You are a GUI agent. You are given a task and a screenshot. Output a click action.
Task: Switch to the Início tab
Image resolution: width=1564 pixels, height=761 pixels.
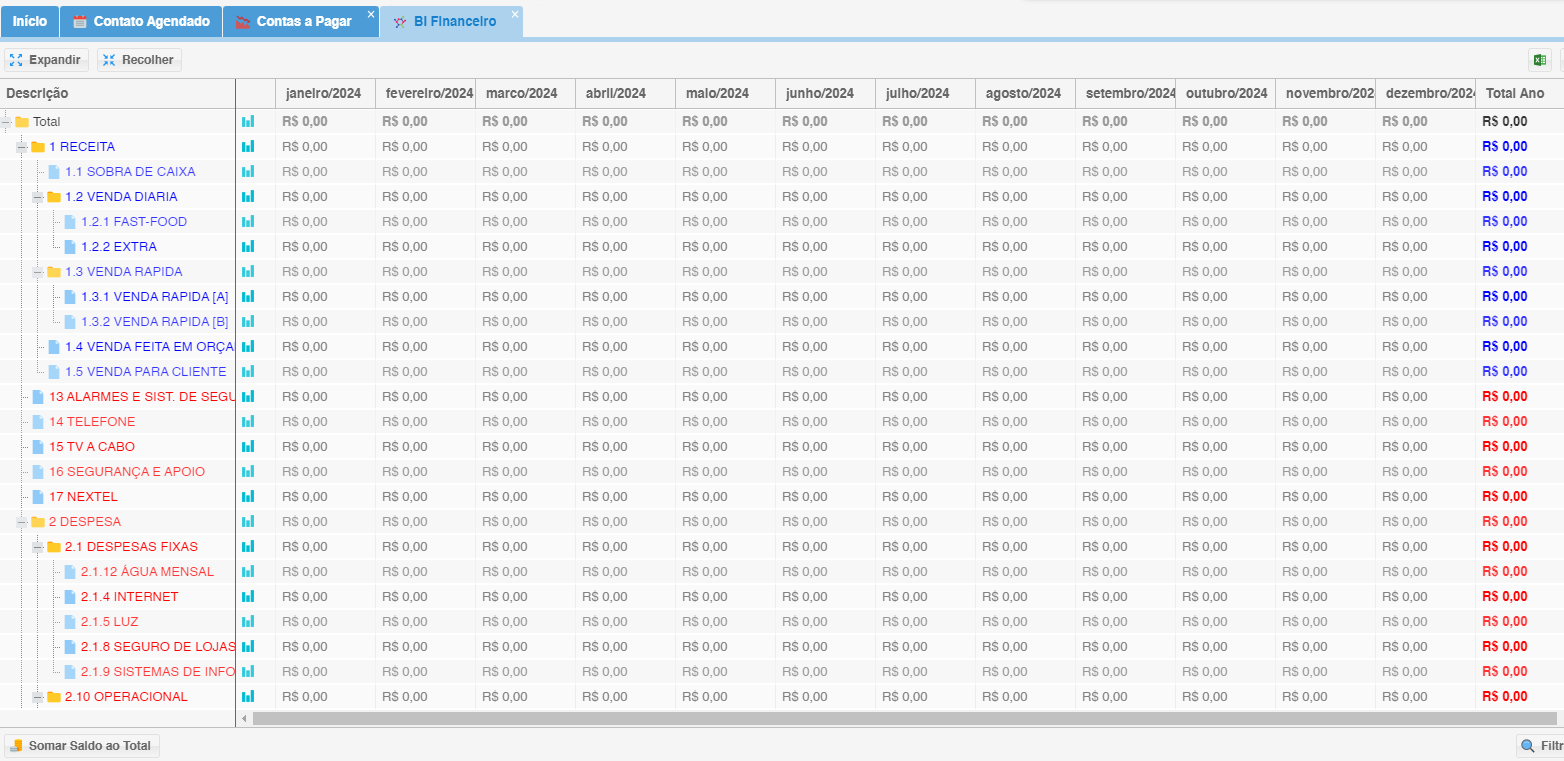click(x=29, y=21)
